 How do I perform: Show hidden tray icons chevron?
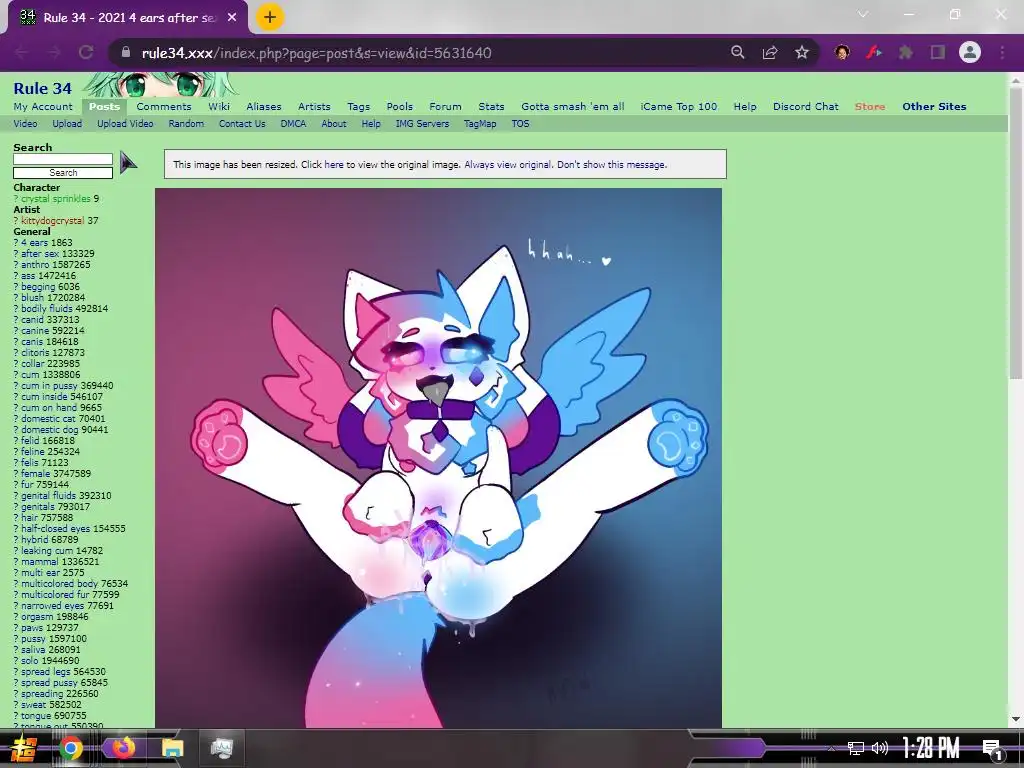[x=831, y=749]
